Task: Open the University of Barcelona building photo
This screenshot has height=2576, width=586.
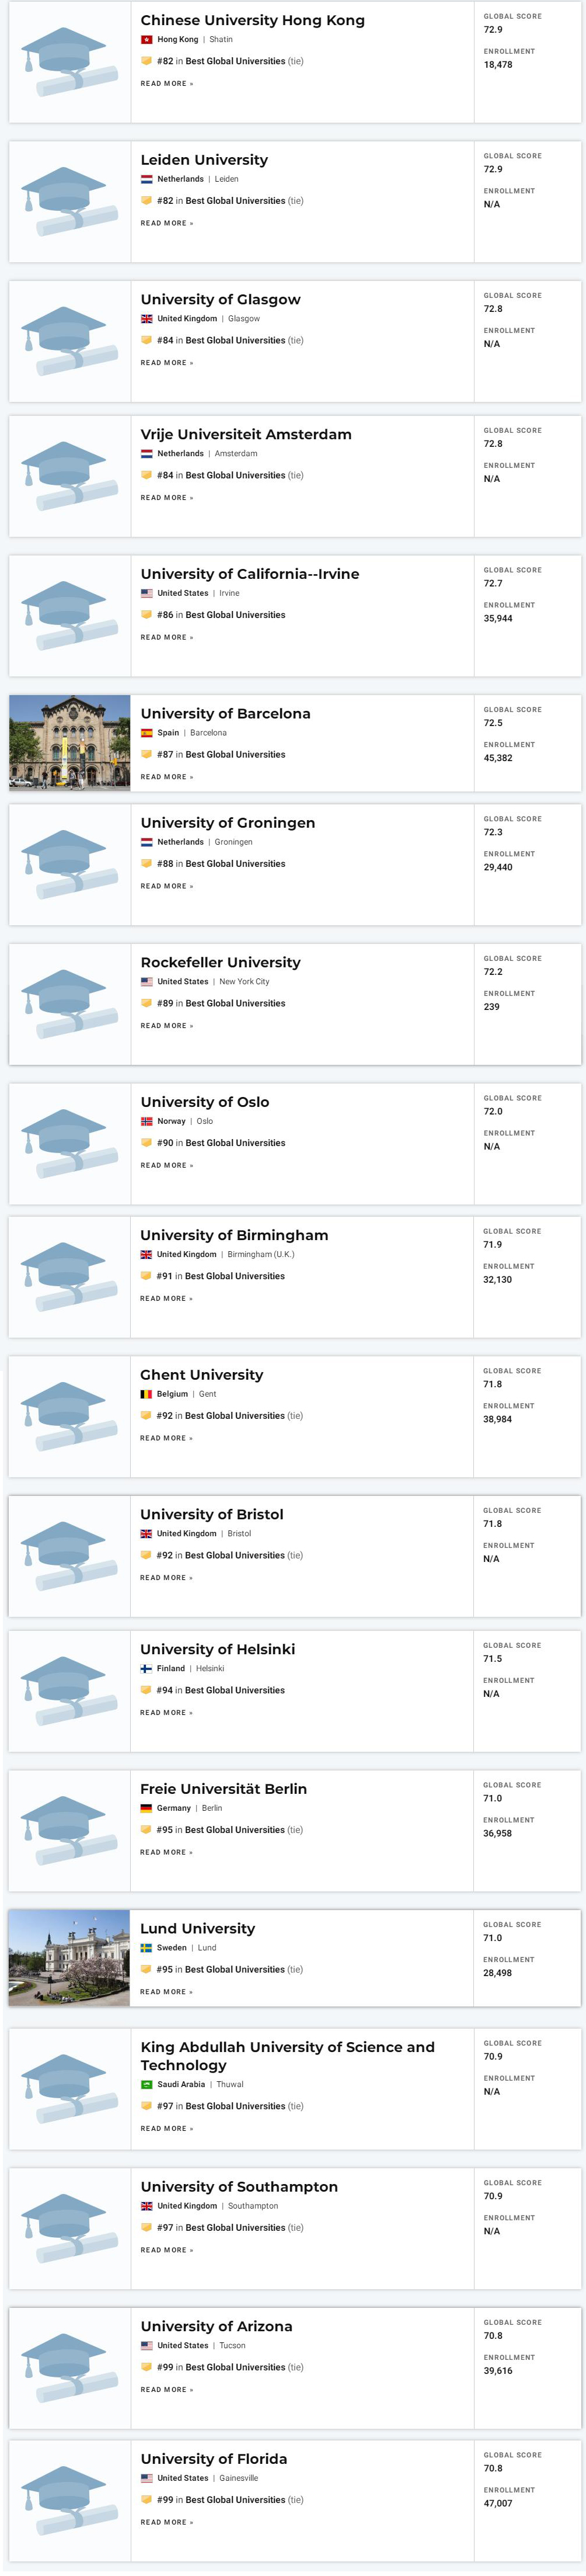Action: click(x=69, y=742)
